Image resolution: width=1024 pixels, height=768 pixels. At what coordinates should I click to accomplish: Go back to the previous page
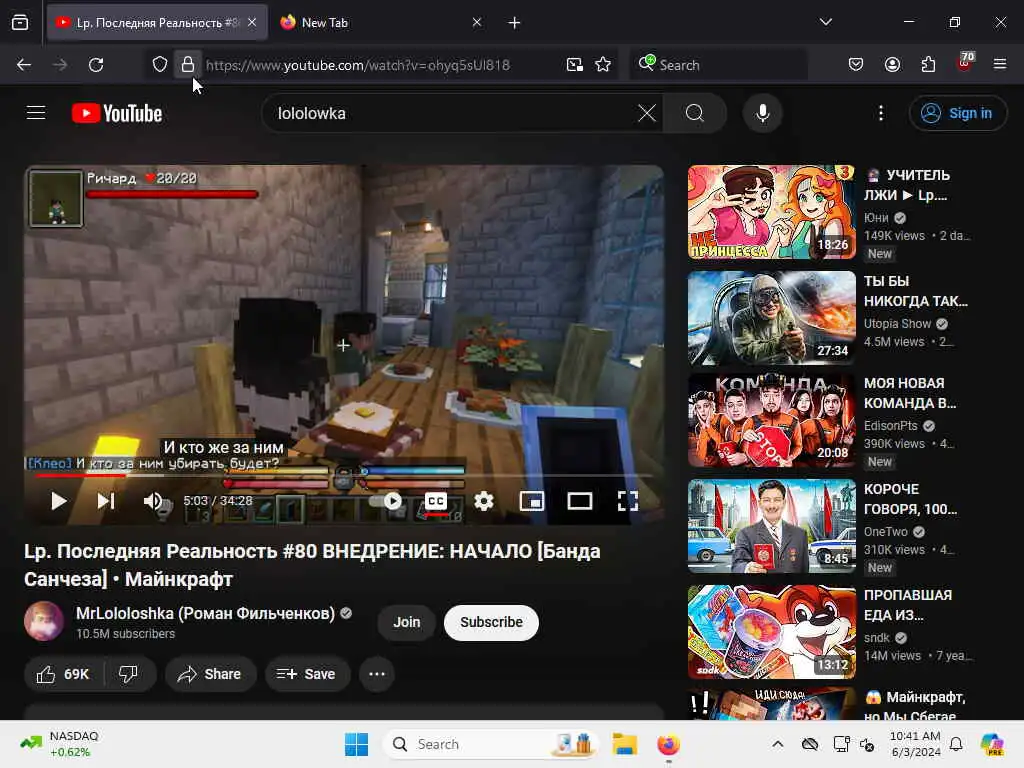tap(24, 65)
